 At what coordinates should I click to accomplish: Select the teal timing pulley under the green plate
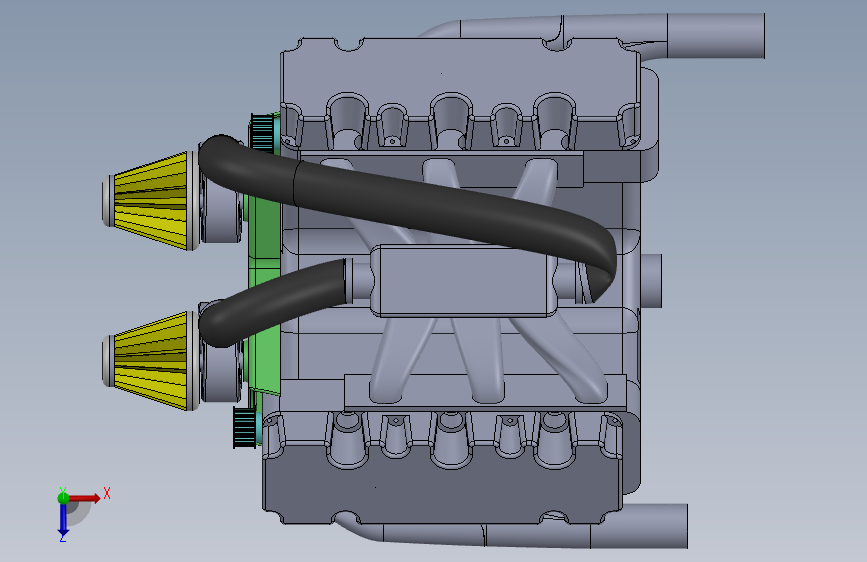pos(247,427)
